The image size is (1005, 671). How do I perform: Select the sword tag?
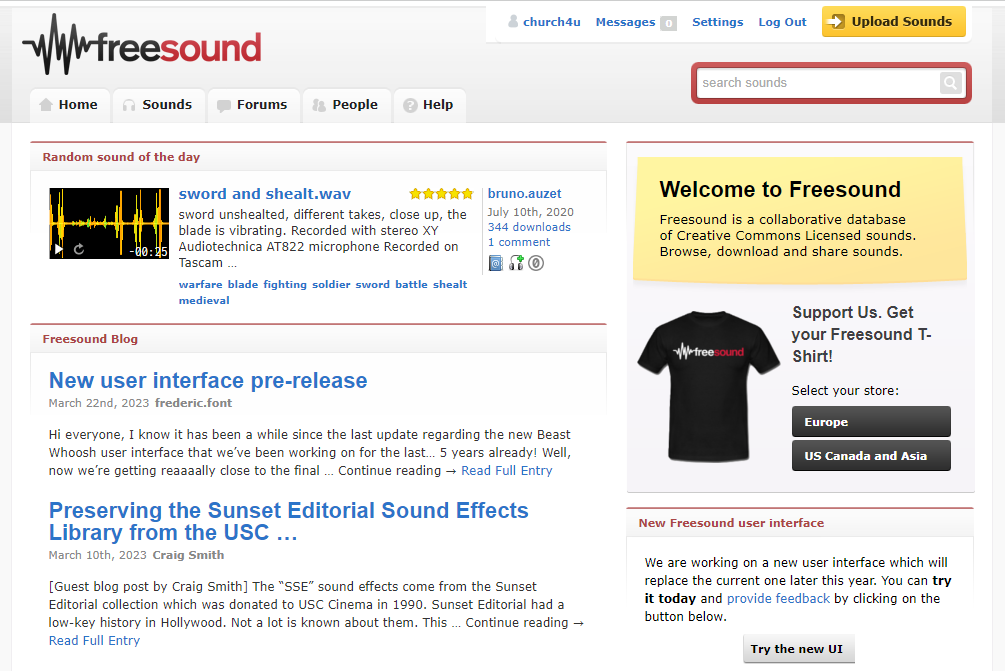point(372,285)
